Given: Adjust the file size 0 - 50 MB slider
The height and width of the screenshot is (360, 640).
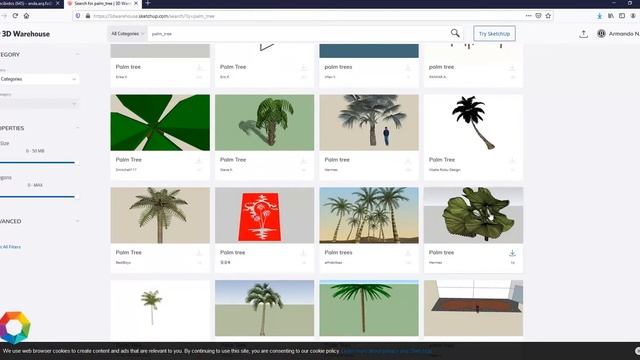Looking at the screenshot, I should point(37,162).
